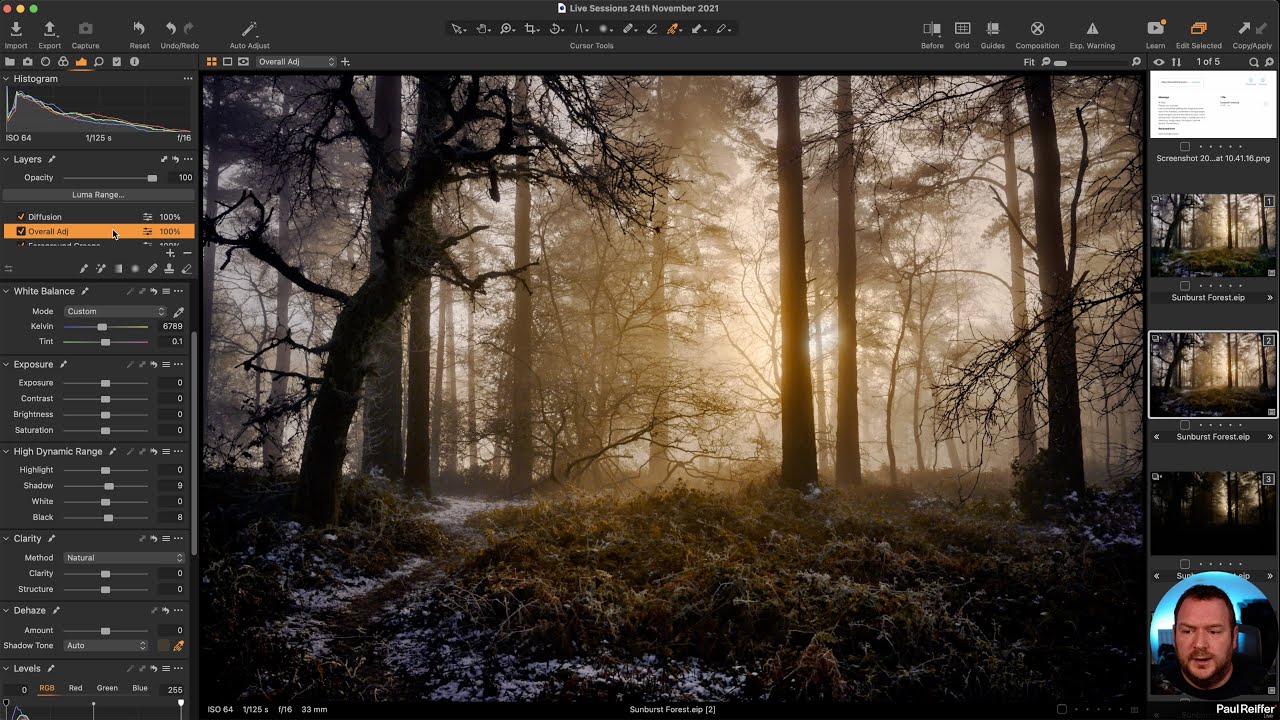Viewport: 1280px width, 720px height.
Task: Select the Erase Mask cursor tool in the top toolbar
Action: coord(652,29)
